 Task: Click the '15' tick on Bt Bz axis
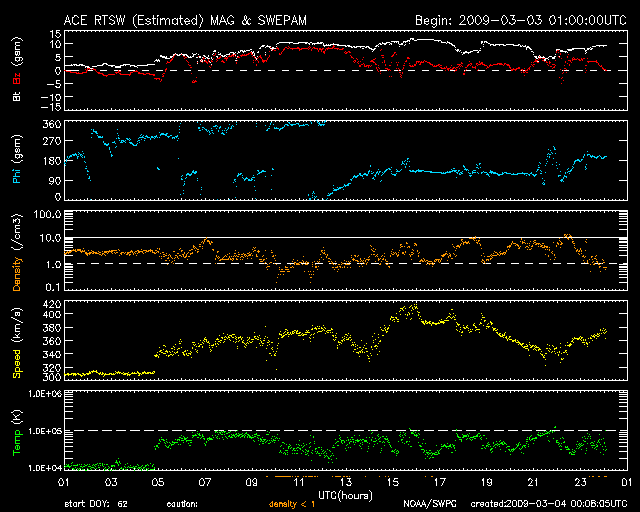pos(56,33)
